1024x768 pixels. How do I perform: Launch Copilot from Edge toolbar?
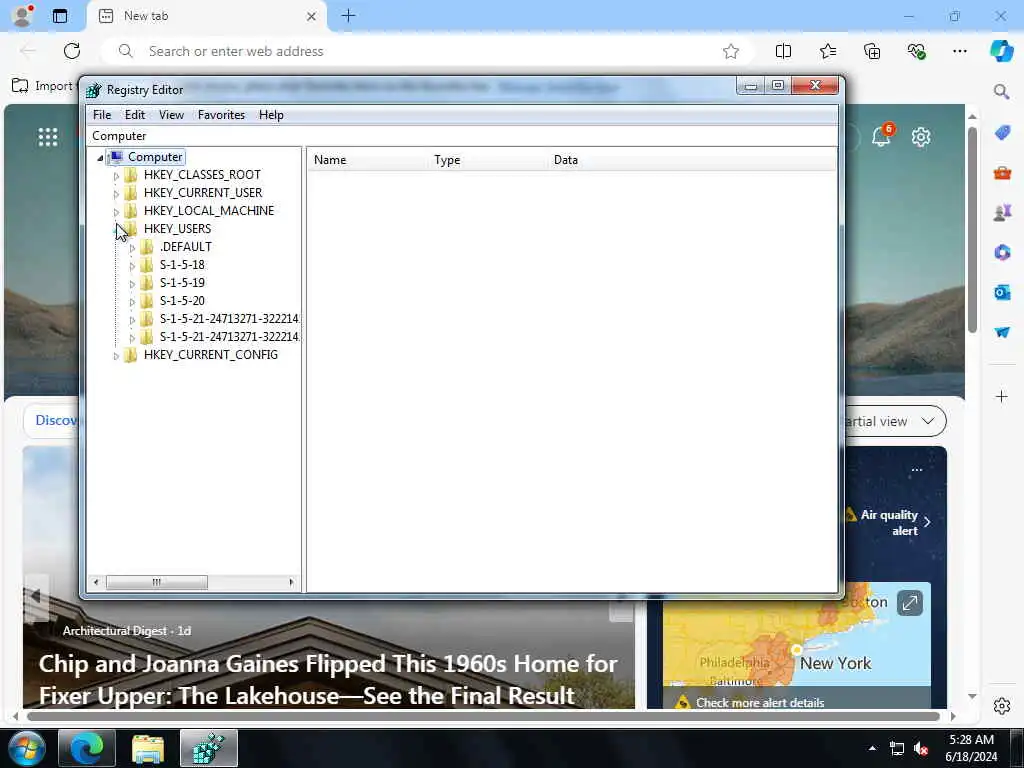(x=1002, y=51)
